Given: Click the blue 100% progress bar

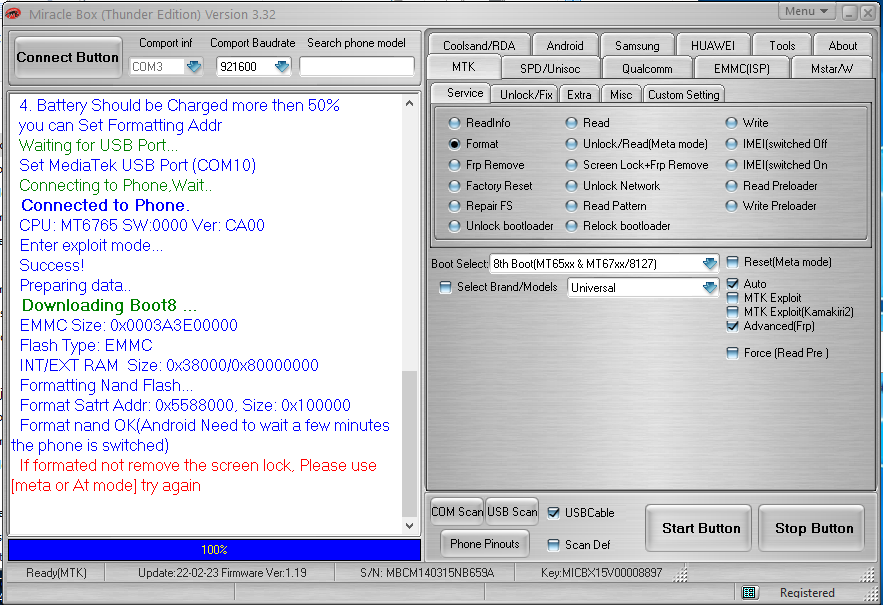Looking at the screenshot, I should coord(215,549).
